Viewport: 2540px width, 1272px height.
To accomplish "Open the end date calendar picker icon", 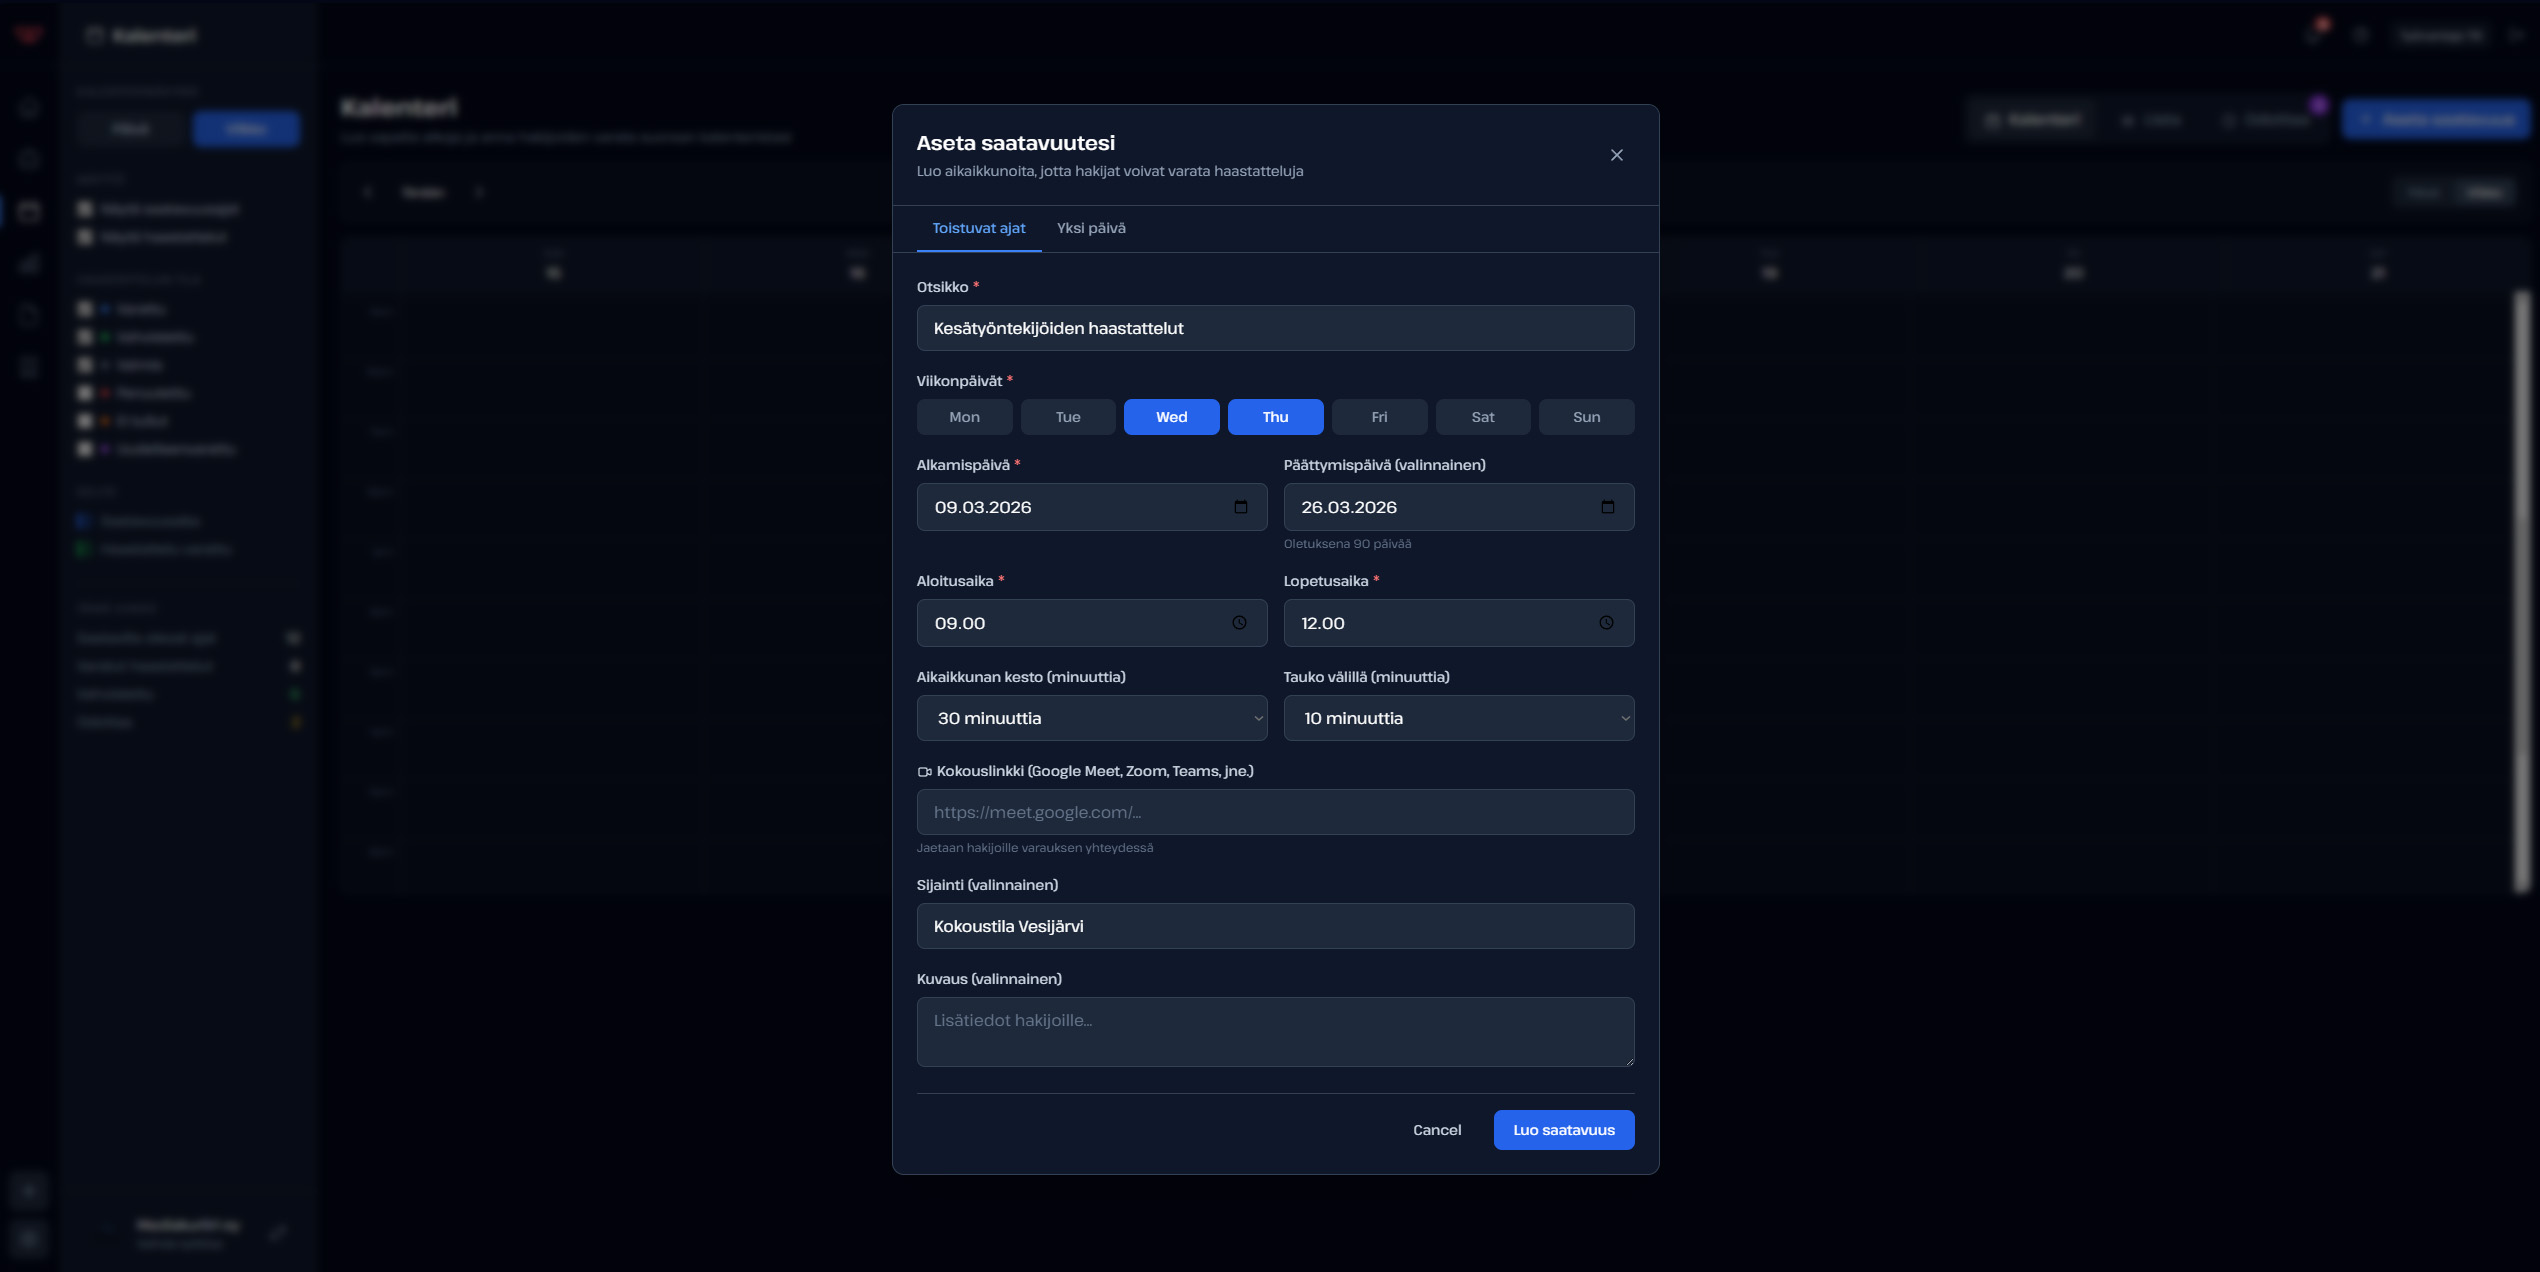I will click(1607, 507).
